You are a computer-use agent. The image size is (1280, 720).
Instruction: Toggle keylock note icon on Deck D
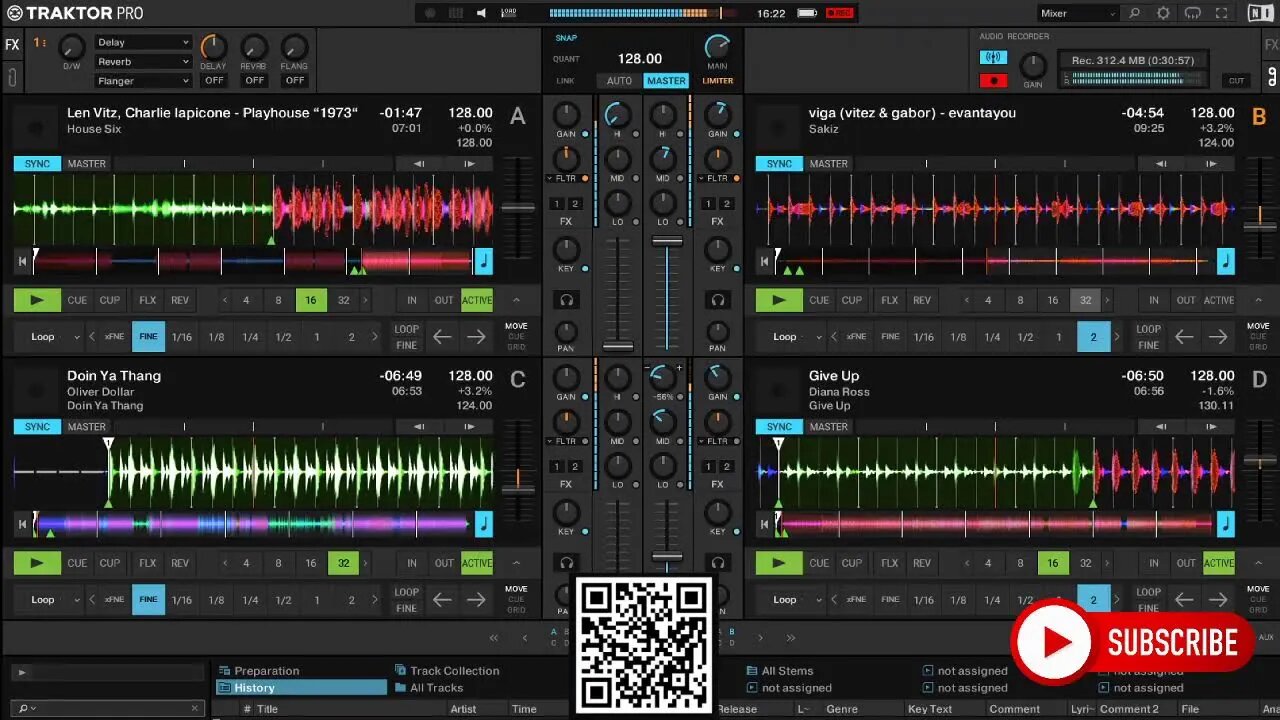tap(1225, 524)
